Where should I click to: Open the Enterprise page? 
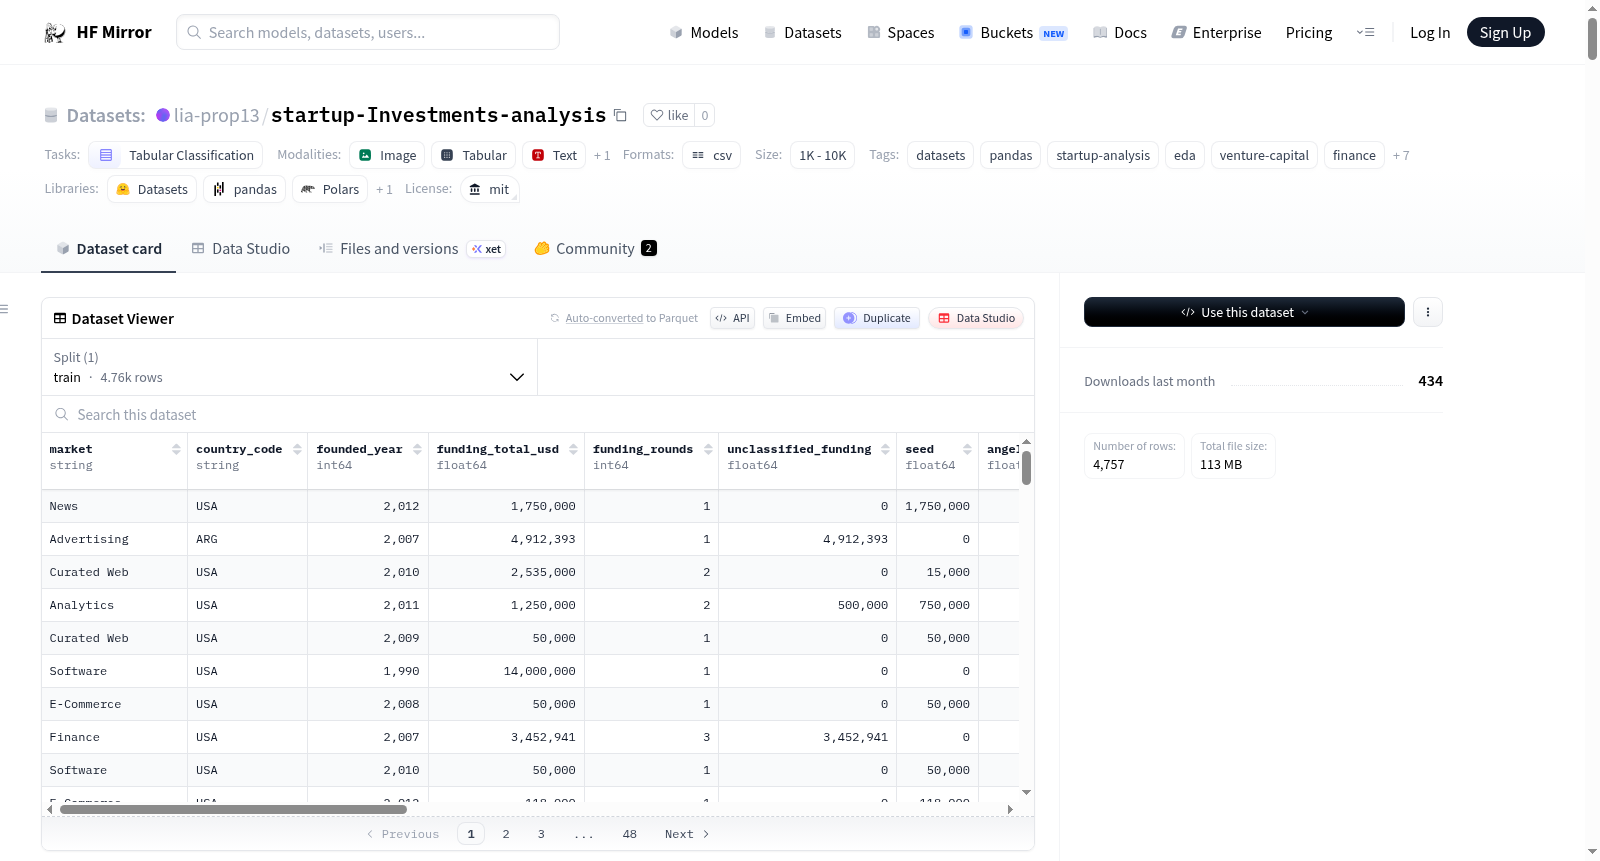[x=1216, y=32]
